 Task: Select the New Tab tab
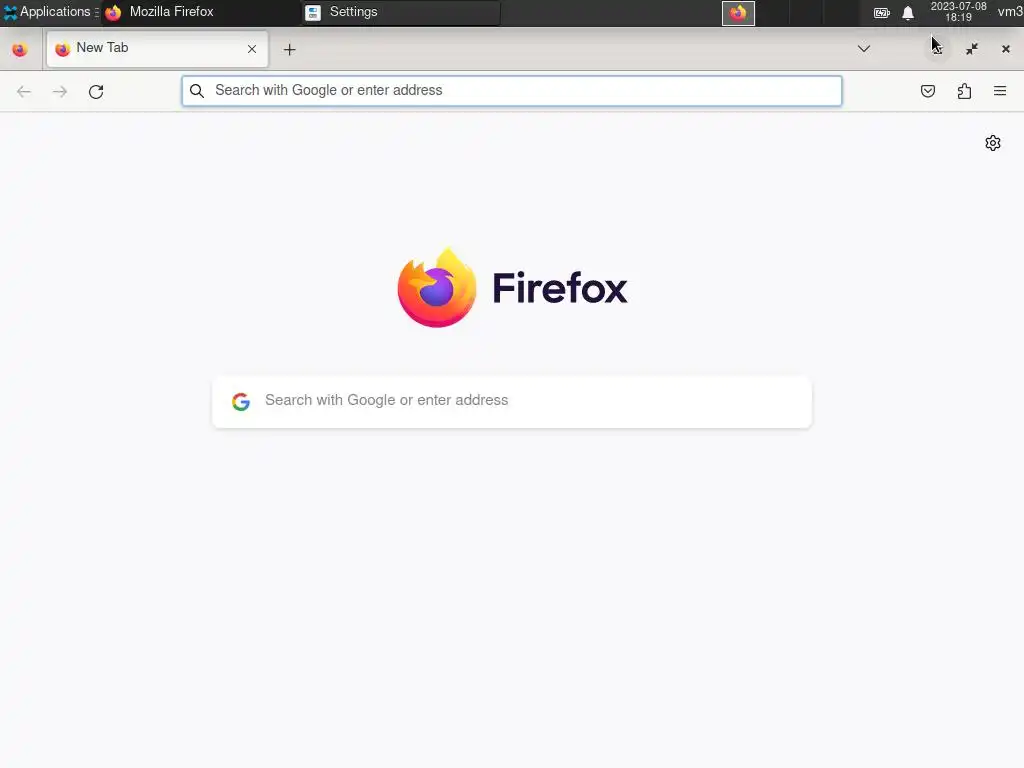(157, 49)
